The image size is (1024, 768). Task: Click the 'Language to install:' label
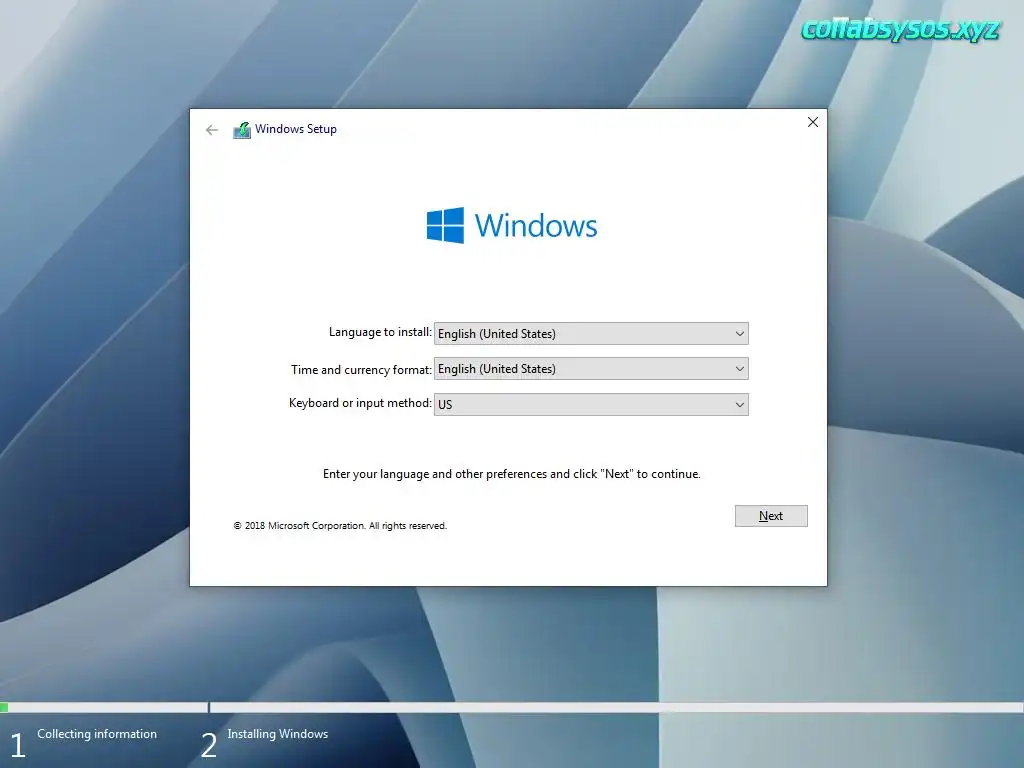tap(380, 332)
